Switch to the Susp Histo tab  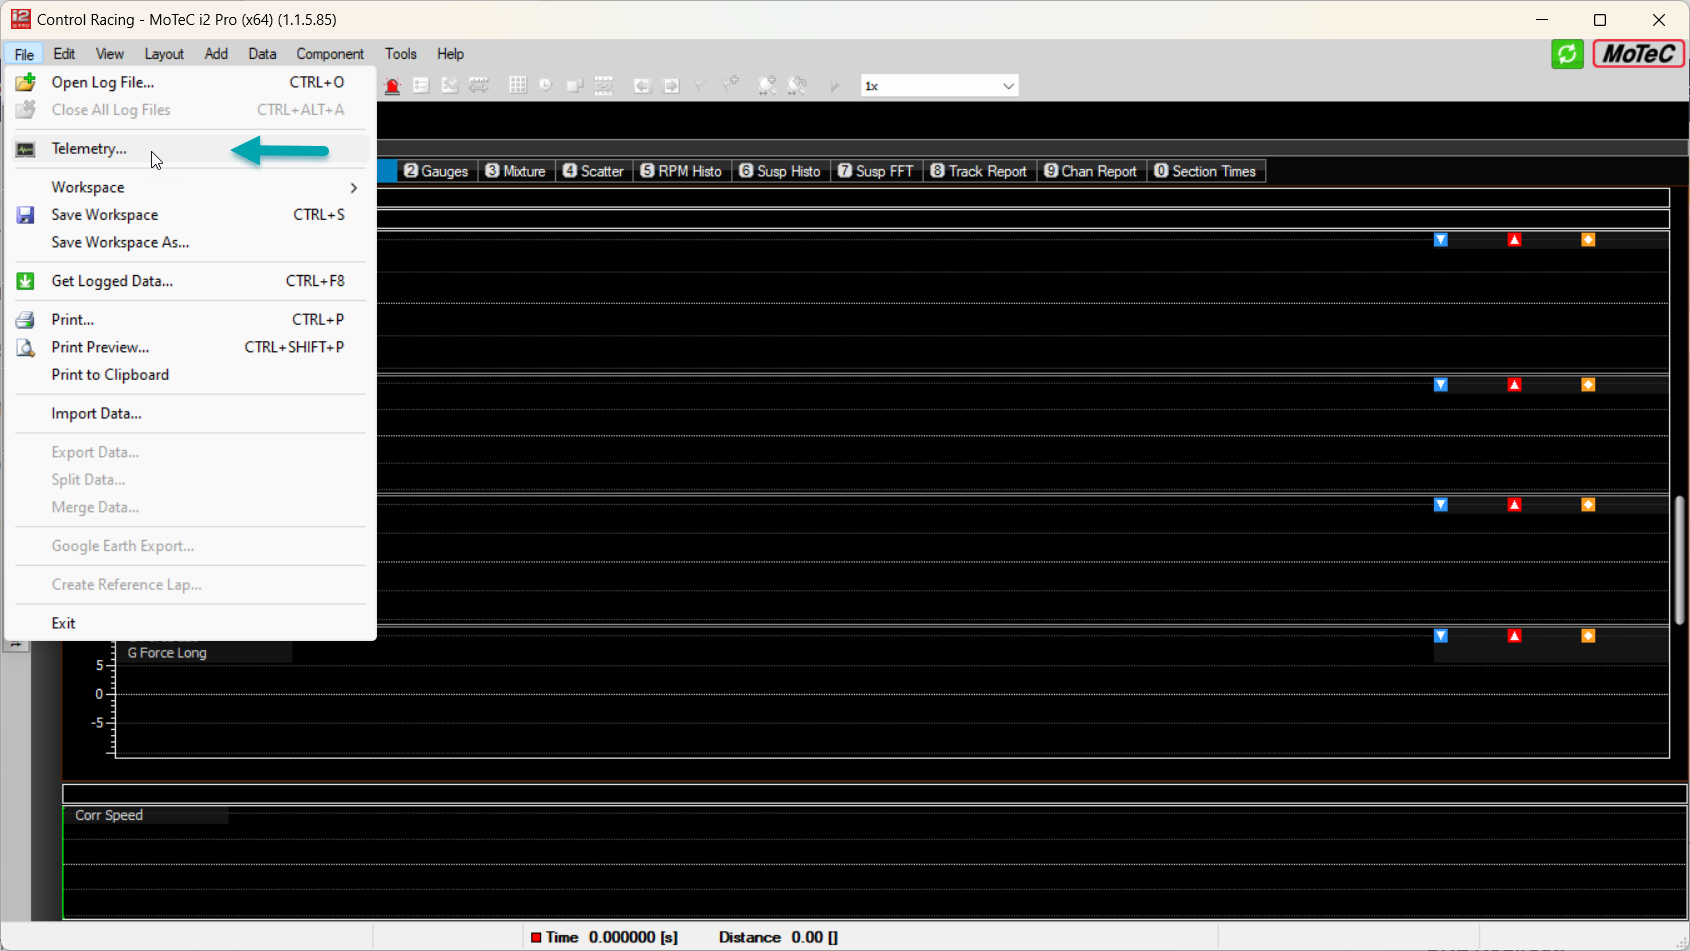coord(781,171)
